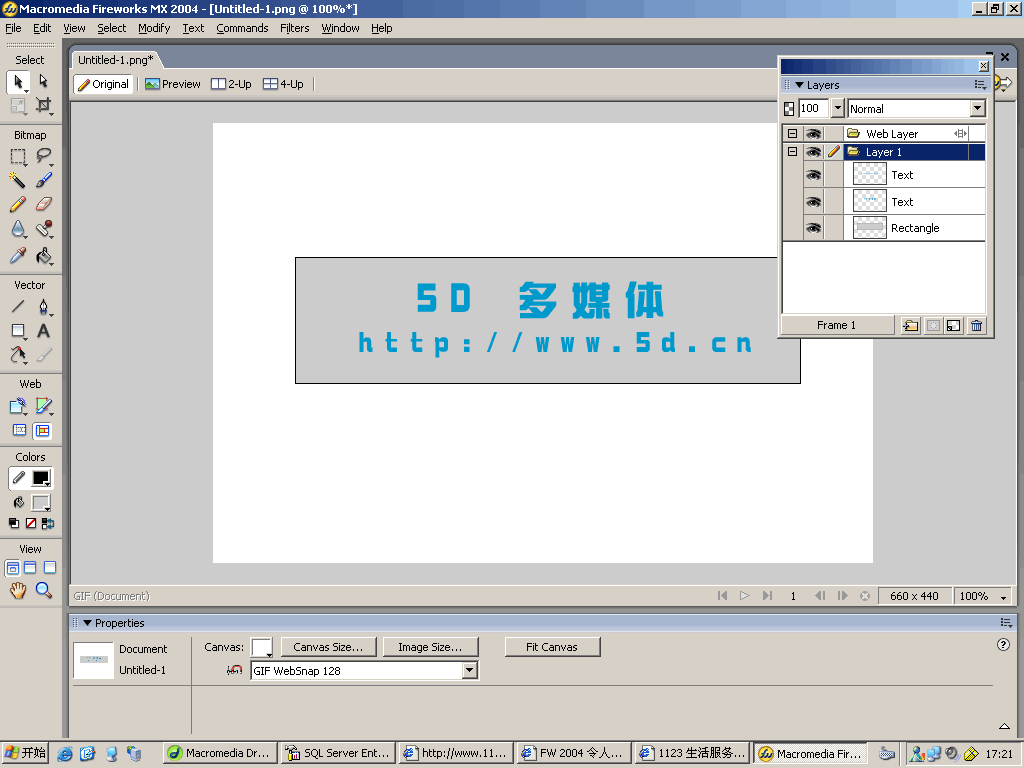The width and height of the screenshot is (1024, 768).
Task: Select the Text tool
Action: pos(43,331)
